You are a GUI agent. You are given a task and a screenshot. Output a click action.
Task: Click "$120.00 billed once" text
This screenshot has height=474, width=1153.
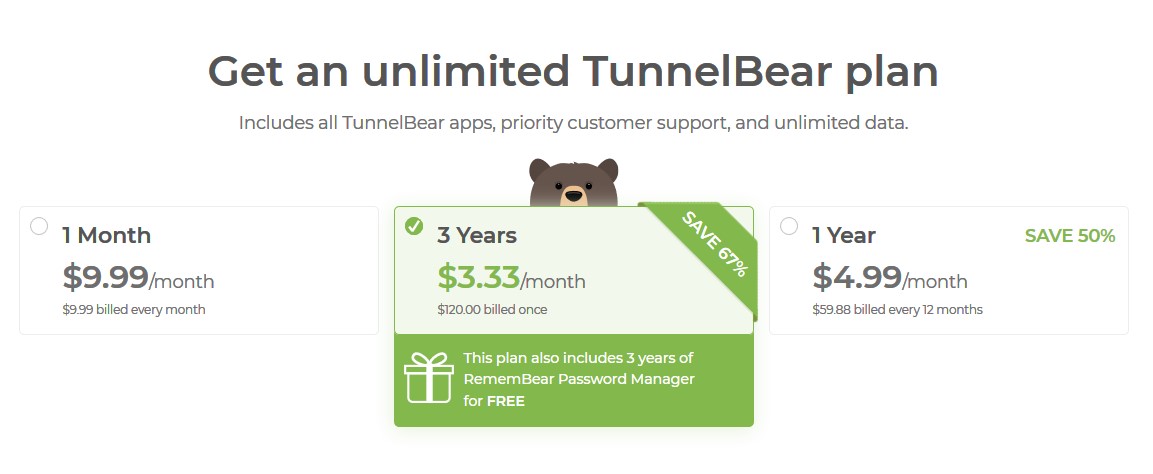click(x=492, y=309)
